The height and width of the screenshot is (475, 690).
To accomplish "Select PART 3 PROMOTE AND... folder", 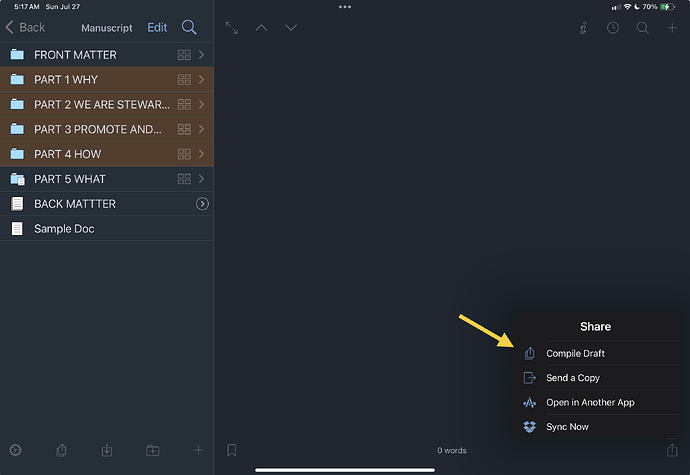I will [107, 129].
